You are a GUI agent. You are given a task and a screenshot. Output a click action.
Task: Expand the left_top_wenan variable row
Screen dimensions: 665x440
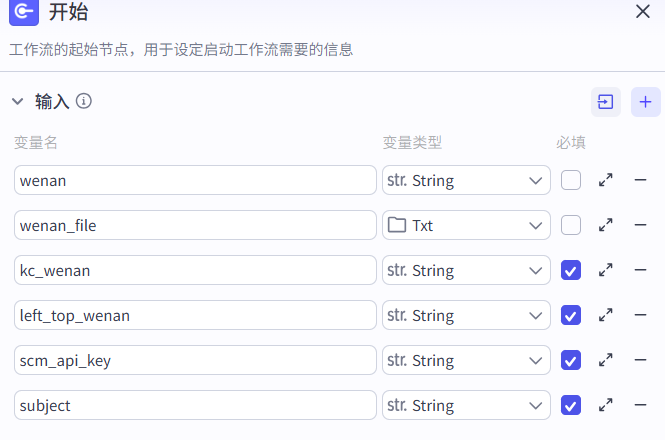pyautogui.click(x=605, y=315)
